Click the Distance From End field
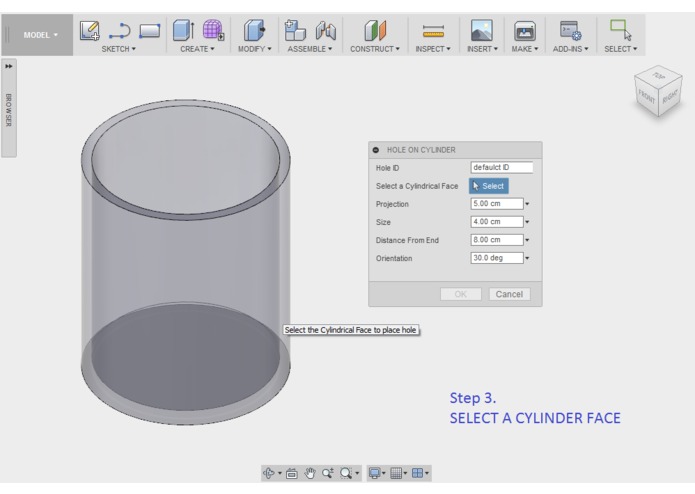The height and width of the screenshot is (494, 695). coord(497,240)
